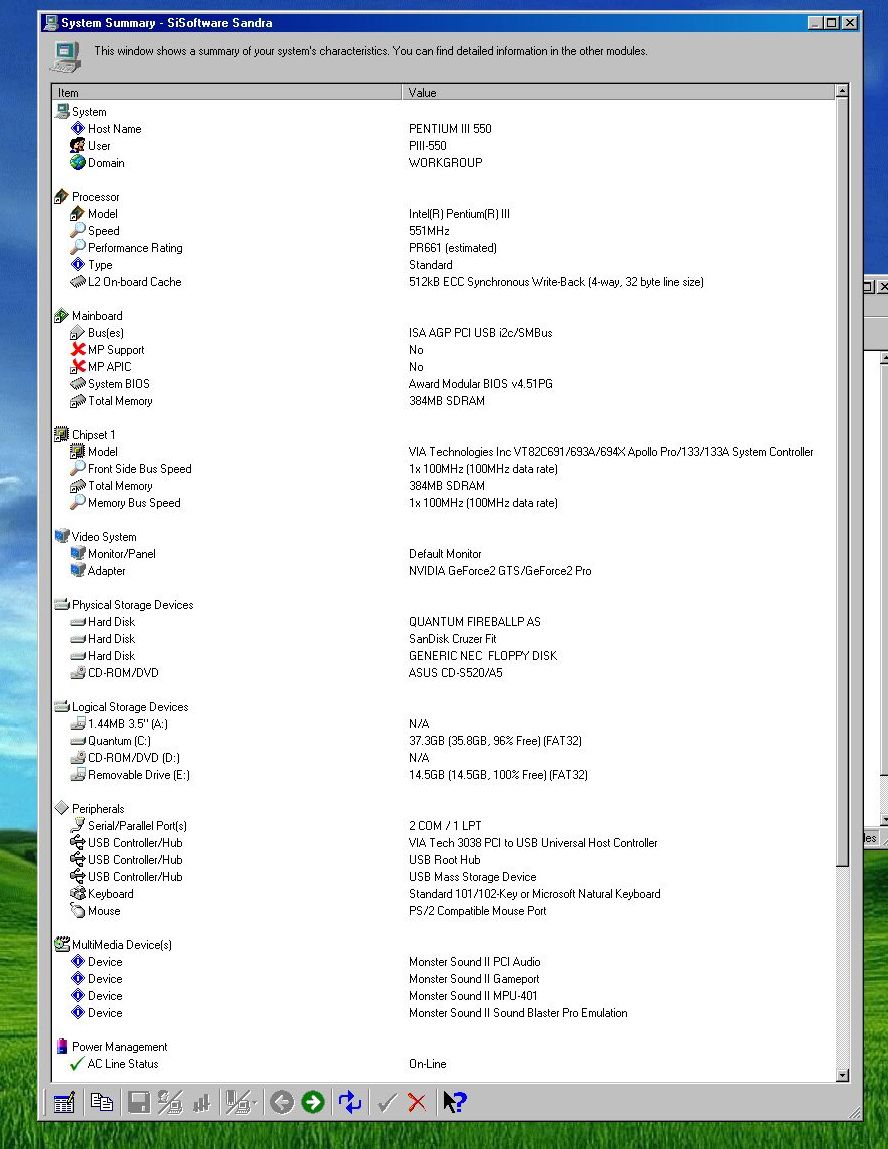Click the computer icon beside the summary description
The width and height of the screenshot is (888, 1149).
66,56
